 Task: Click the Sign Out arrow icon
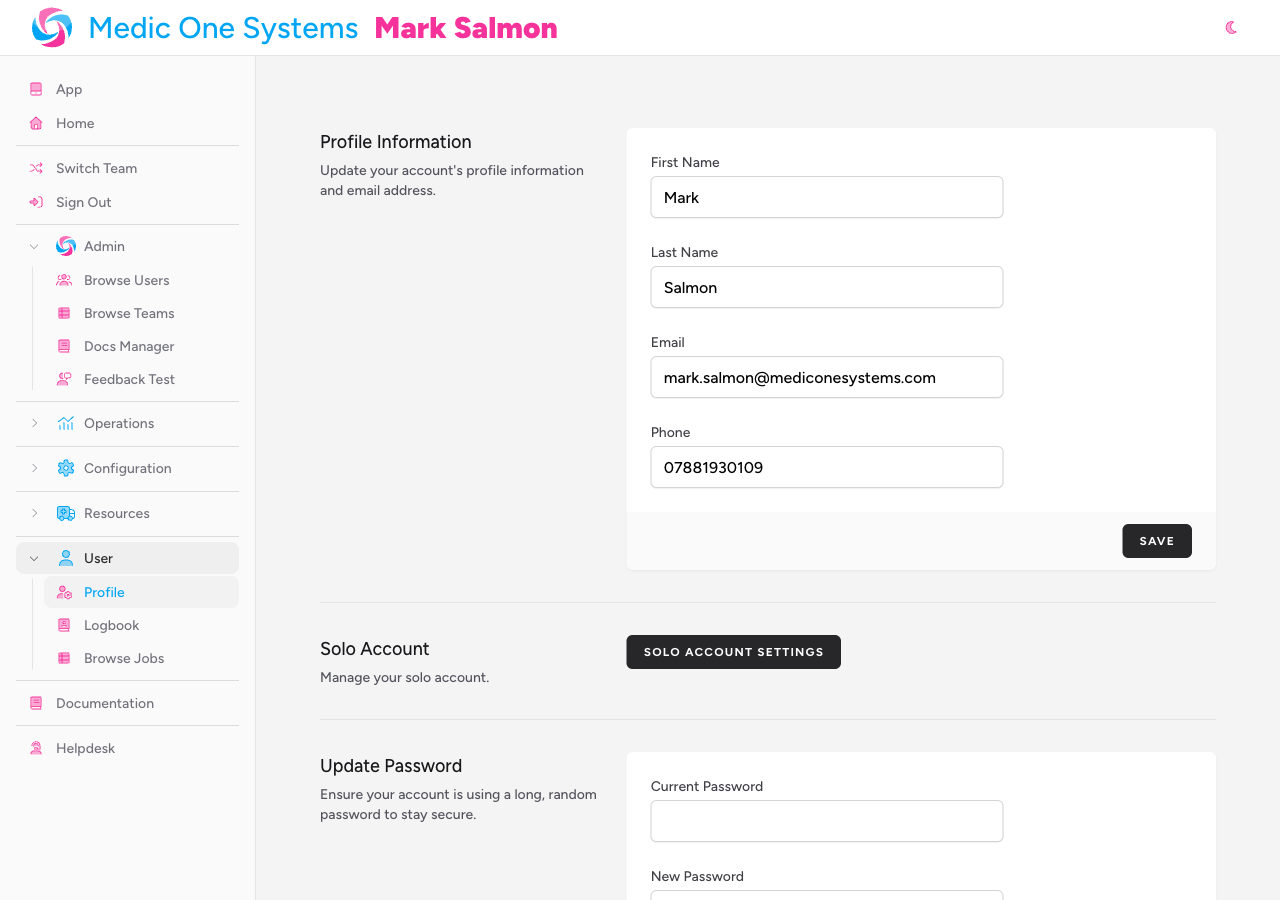[x=35, y=202]
